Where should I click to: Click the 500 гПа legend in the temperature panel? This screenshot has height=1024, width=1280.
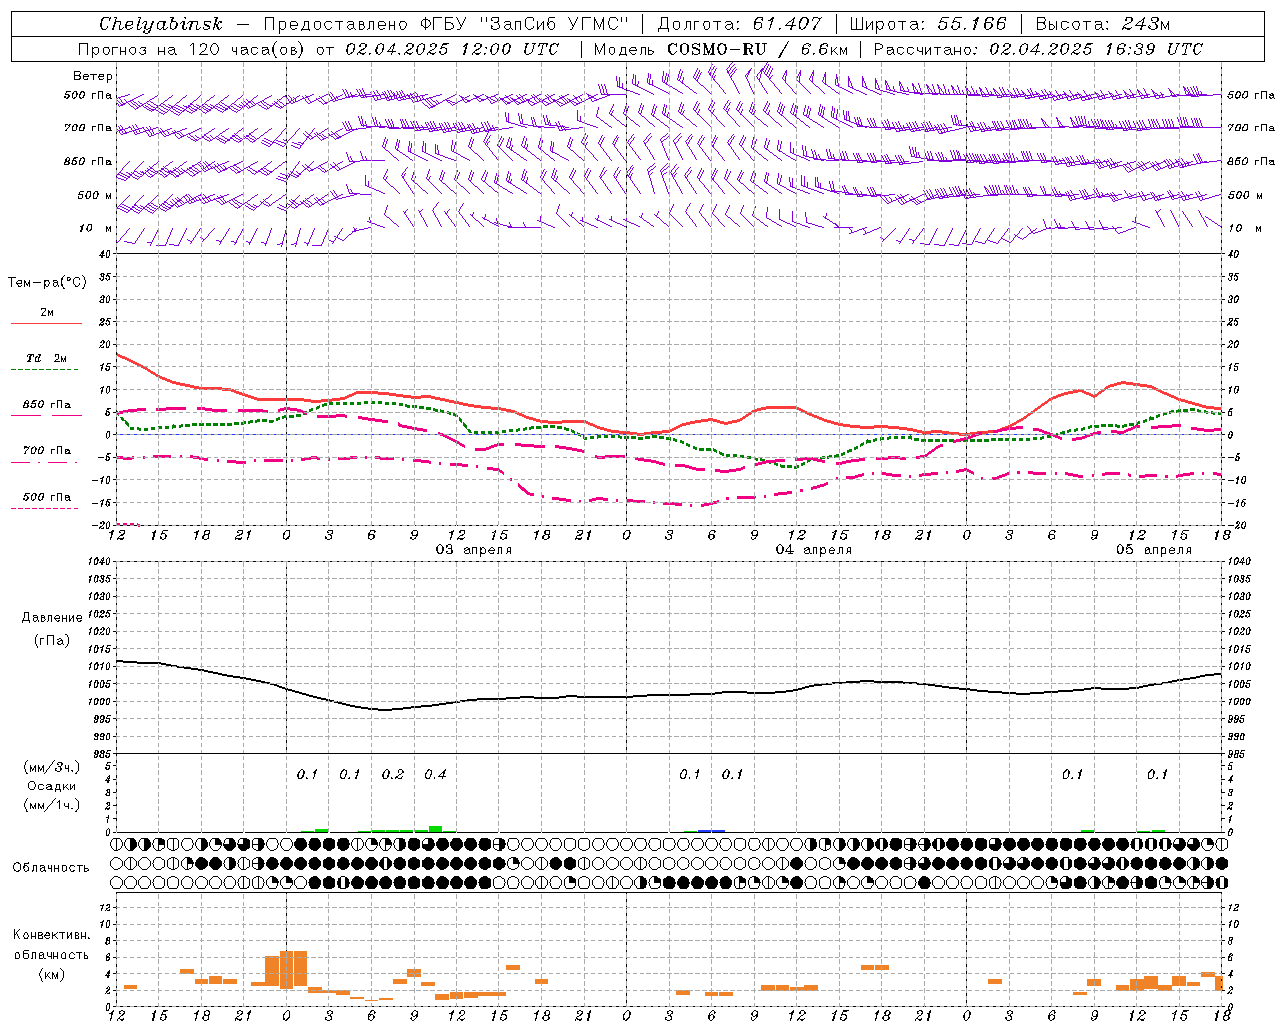tap(46, 497)
